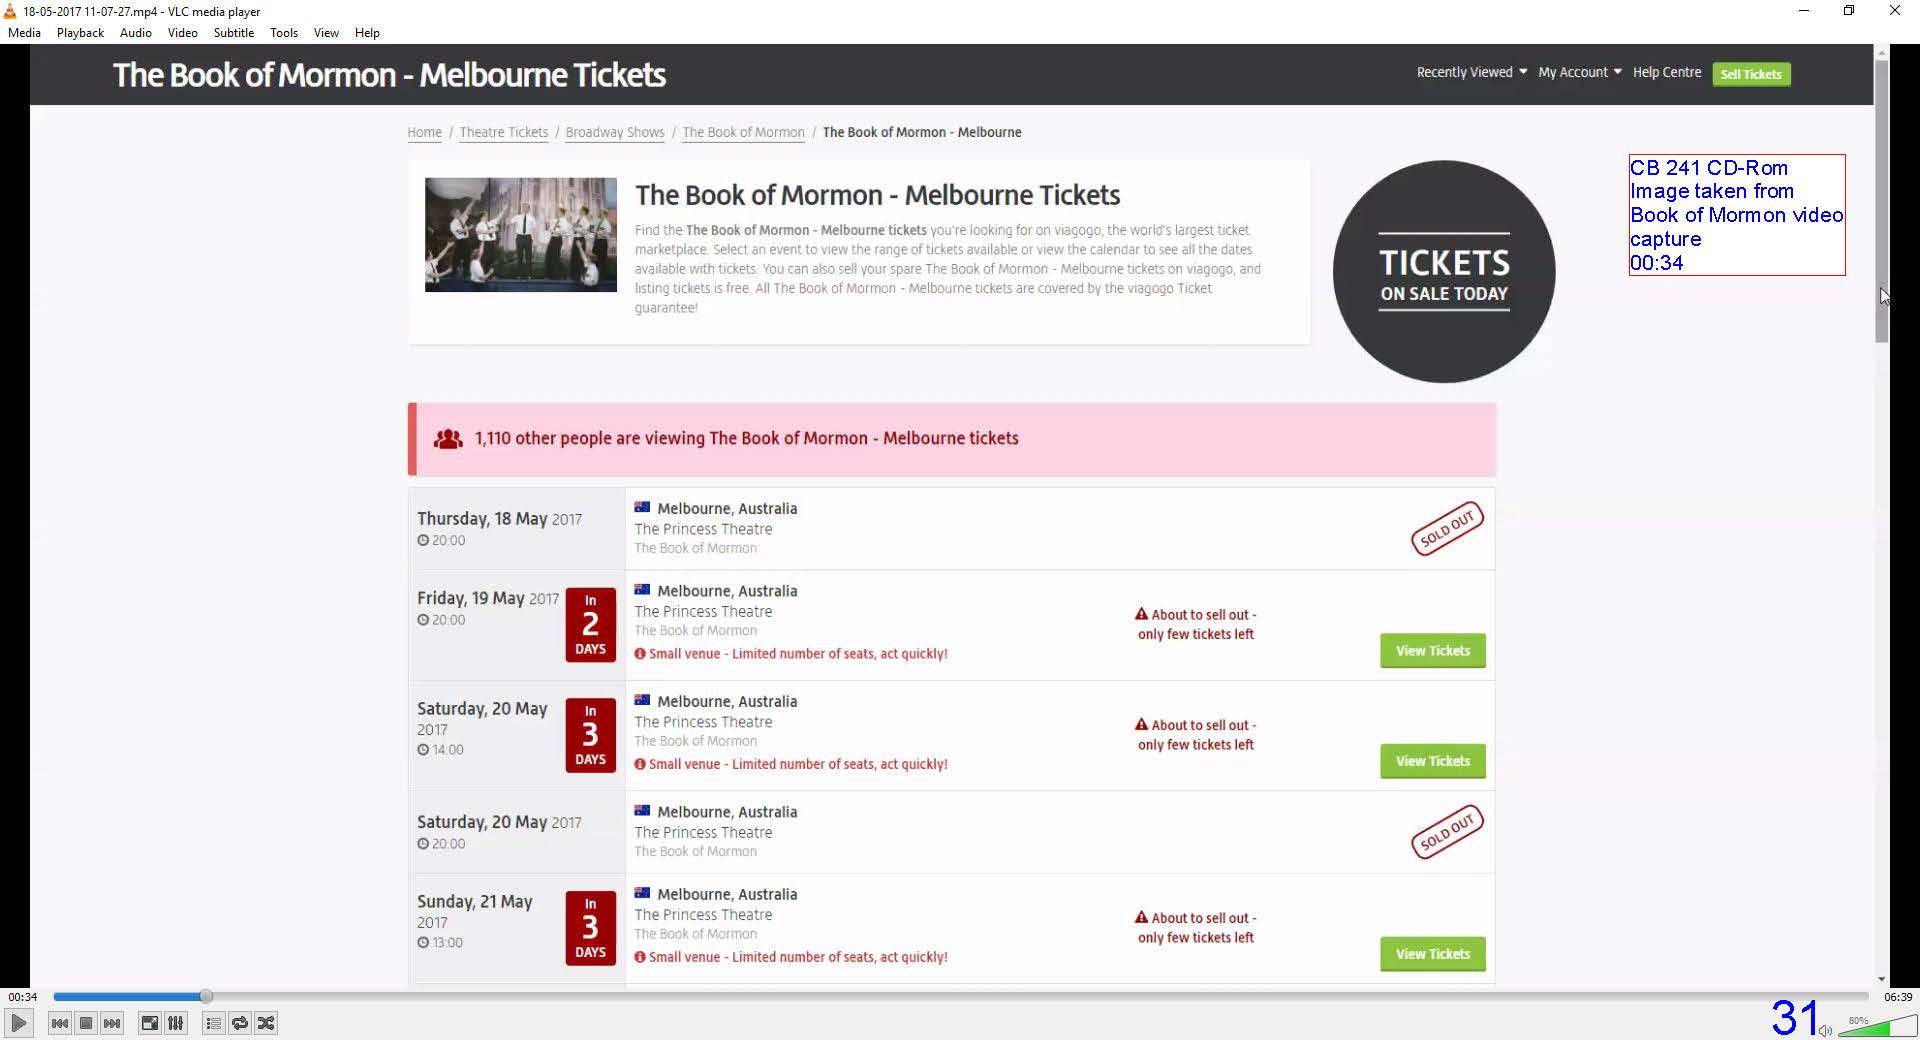Screen dimensions: 1920x1040
Task: Open the Tools menu
Action: tap(284, 33)
